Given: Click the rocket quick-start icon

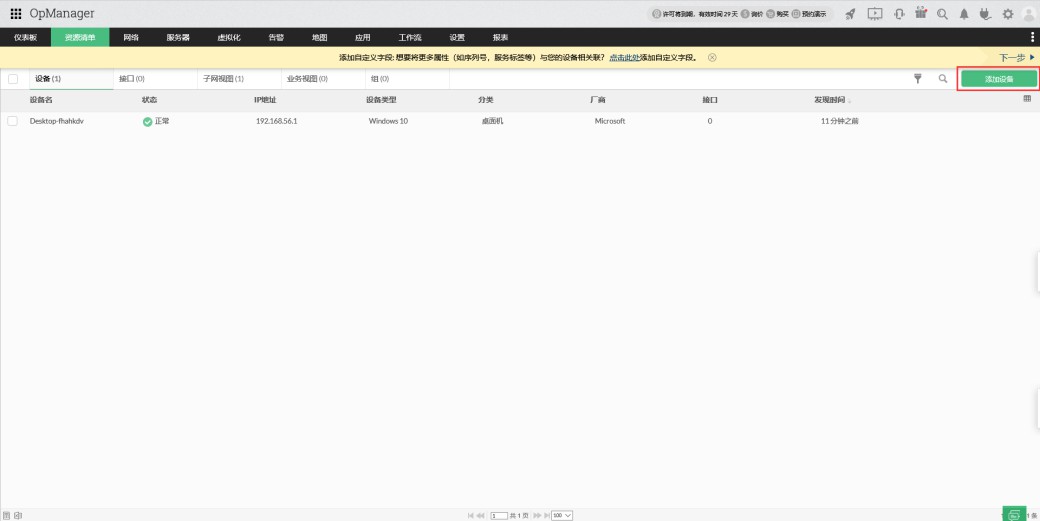Looking at the screenshot, I should coord(850,13).
